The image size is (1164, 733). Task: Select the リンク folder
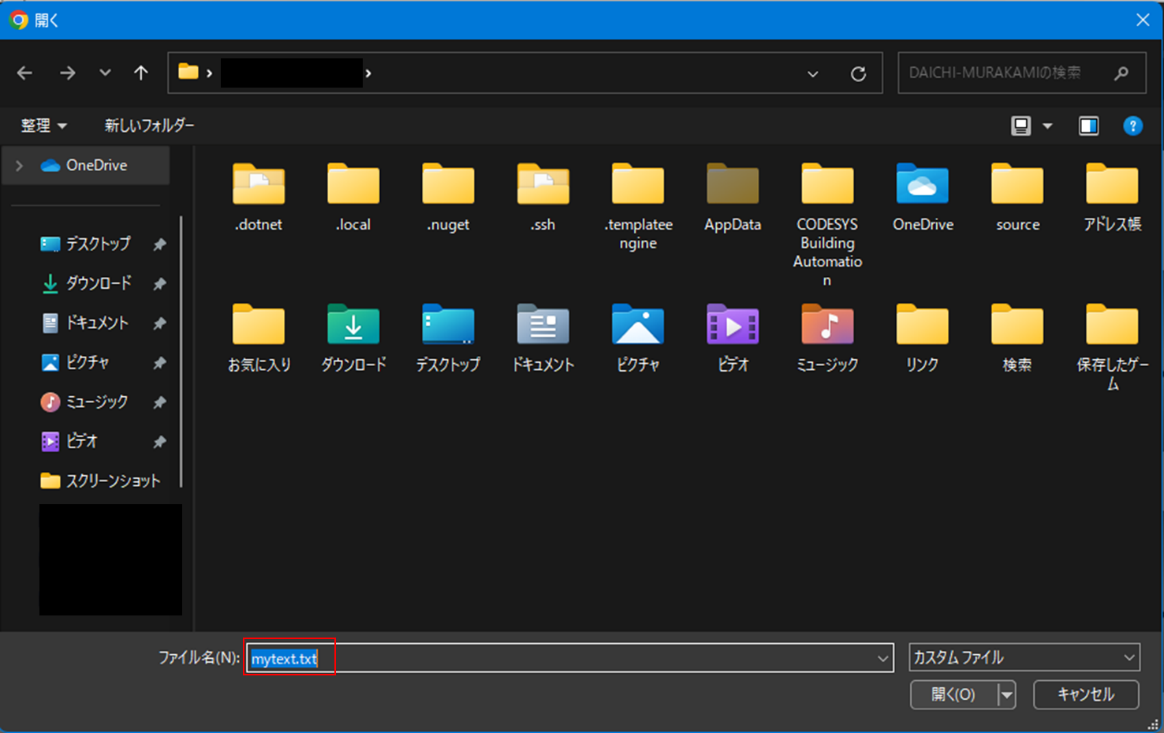[923, 338]
